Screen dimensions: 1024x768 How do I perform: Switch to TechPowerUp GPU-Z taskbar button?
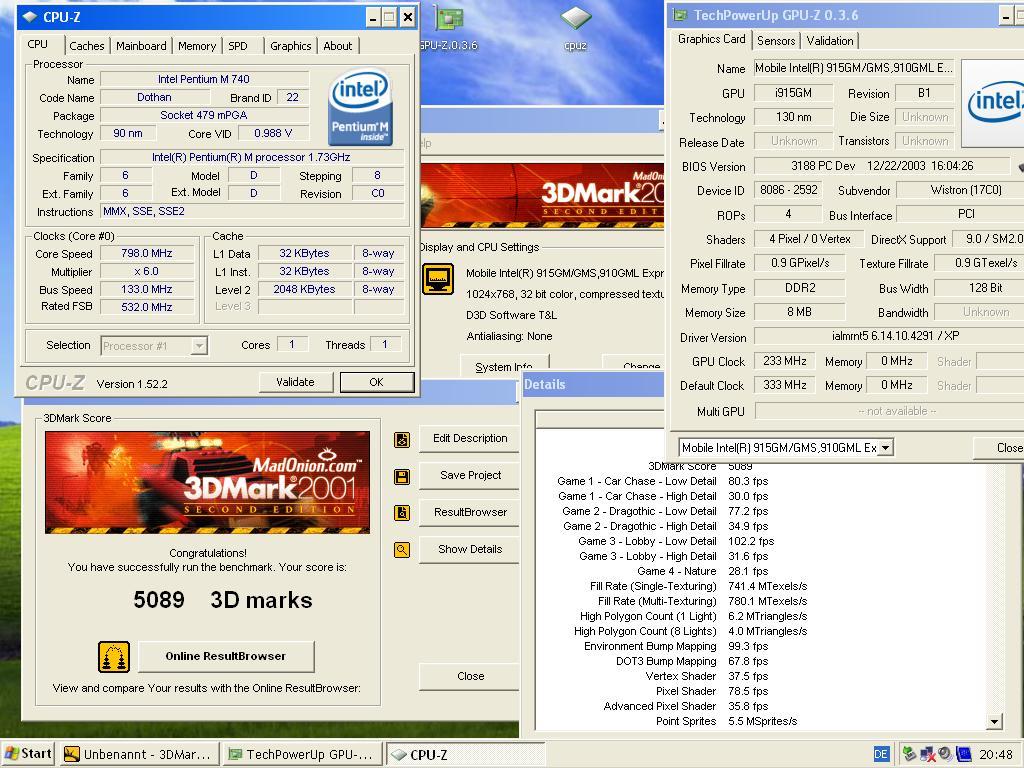click(301, 754)
